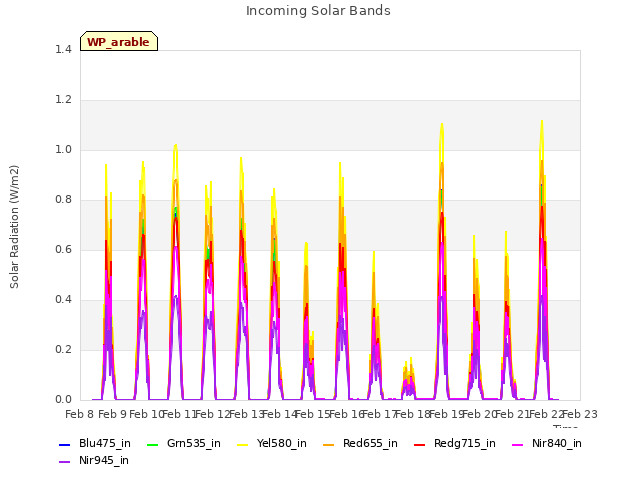
Task: Click the 0.0 y-axis tick label
Action: [x=63, y=400]
